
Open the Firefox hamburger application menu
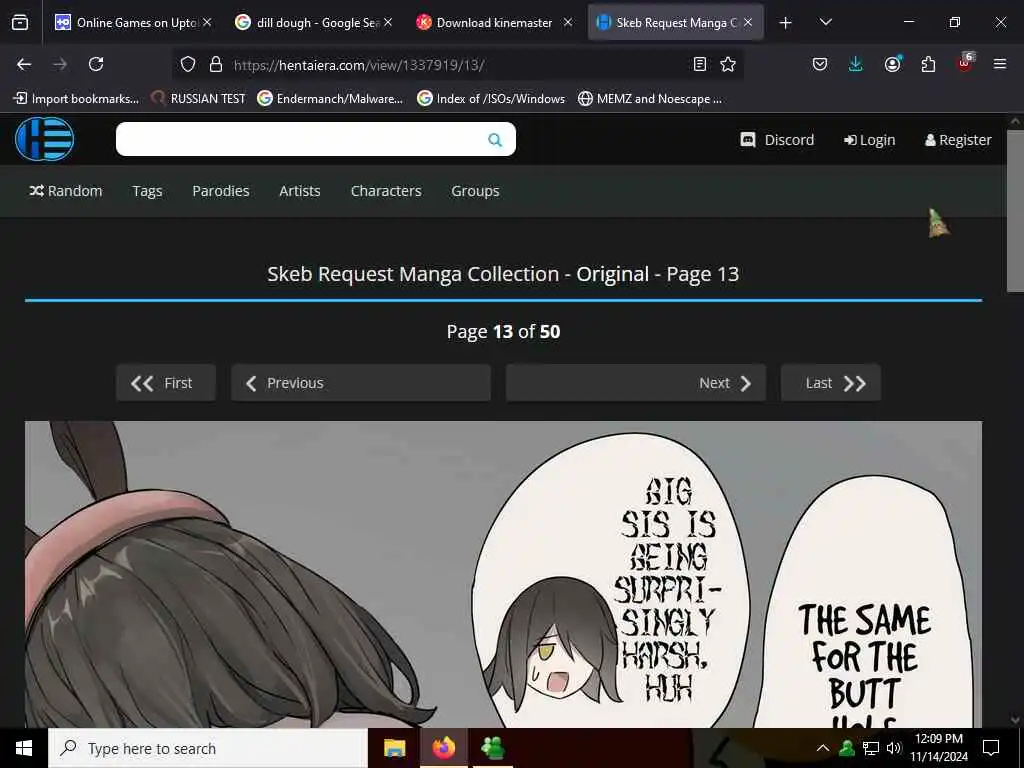click(x=999, y=64)
